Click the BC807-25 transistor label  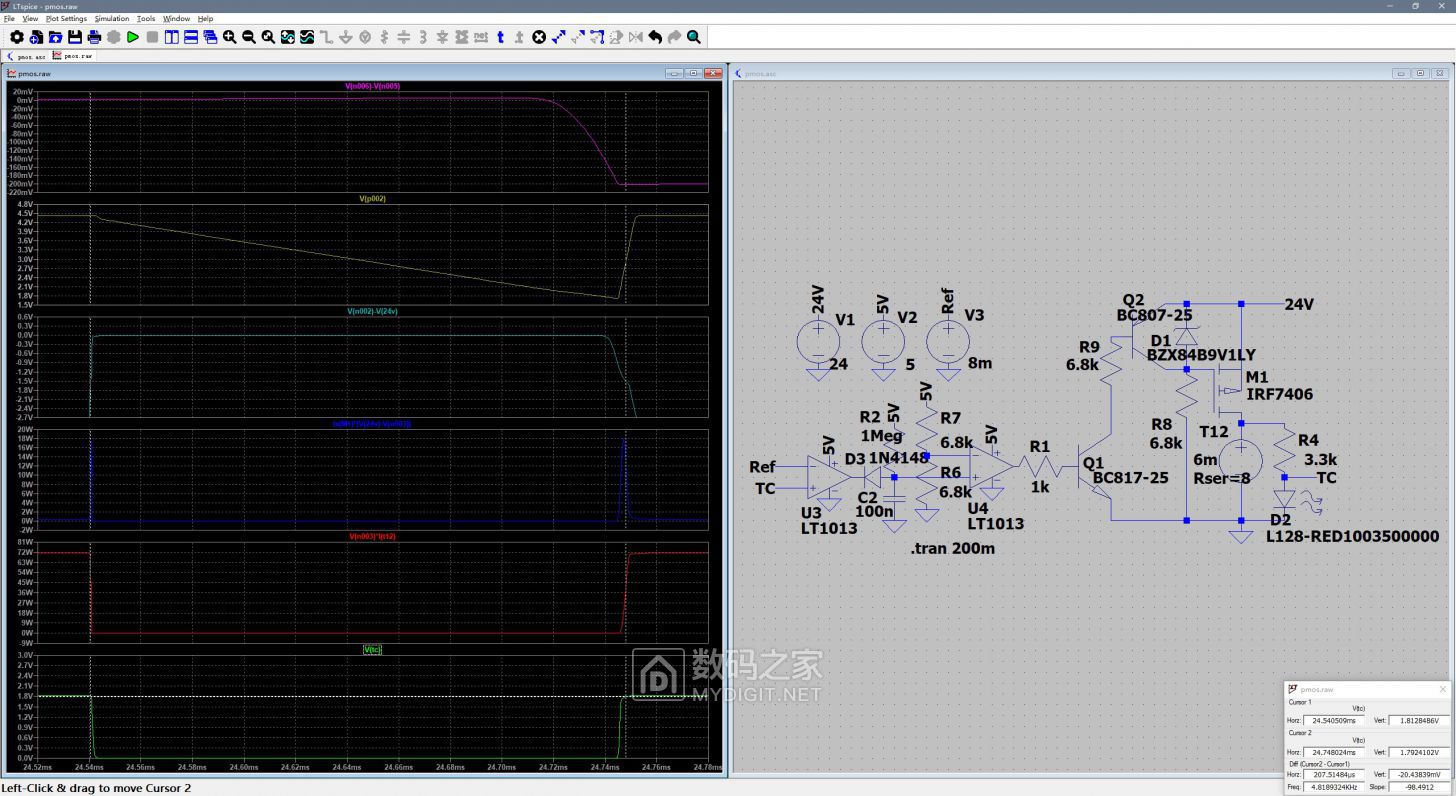coord(1155,315)
